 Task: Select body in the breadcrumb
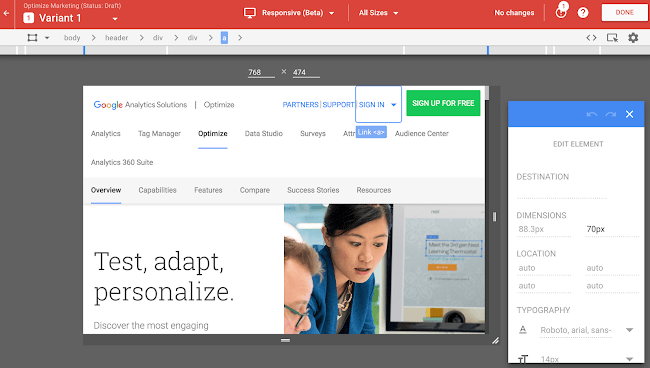click(x=72, y=38)
